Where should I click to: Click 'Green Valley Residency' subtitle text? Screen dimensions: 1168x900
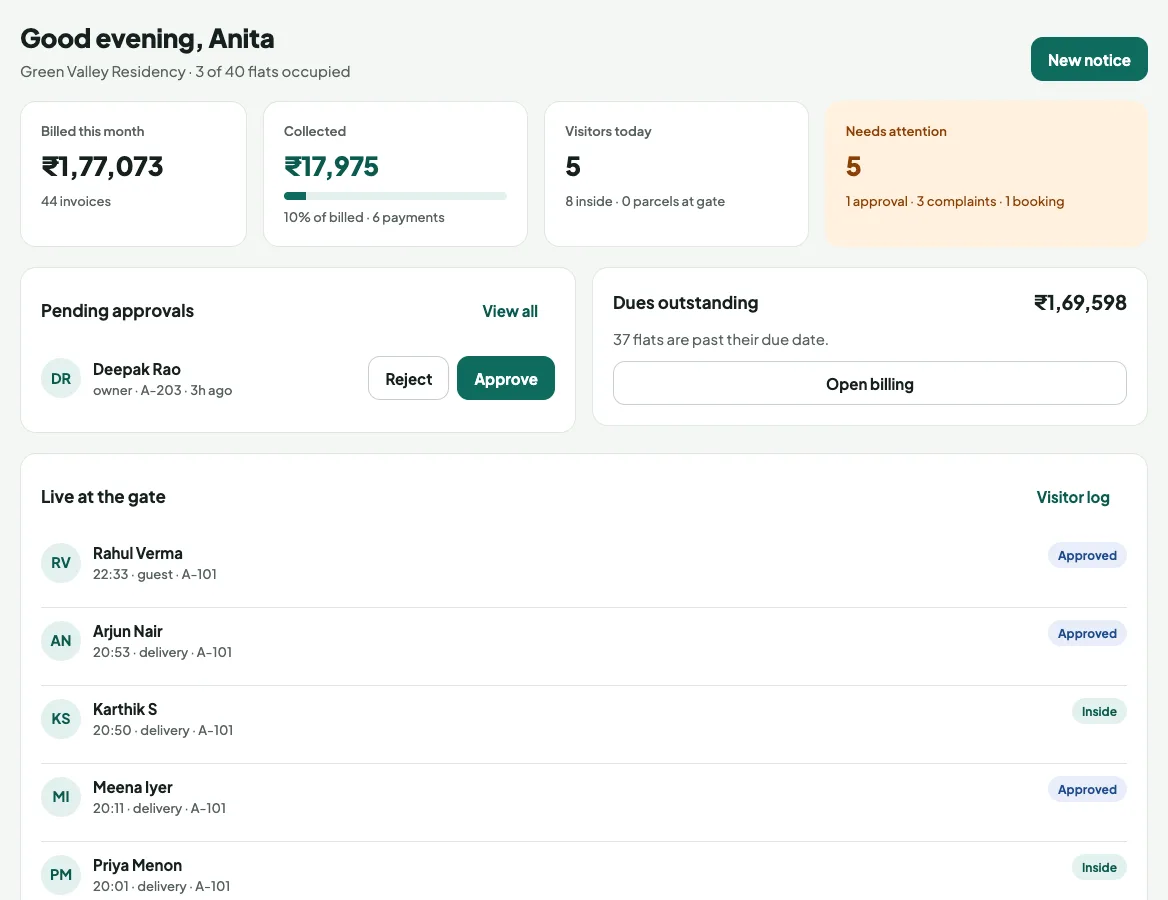pos(103,72)
